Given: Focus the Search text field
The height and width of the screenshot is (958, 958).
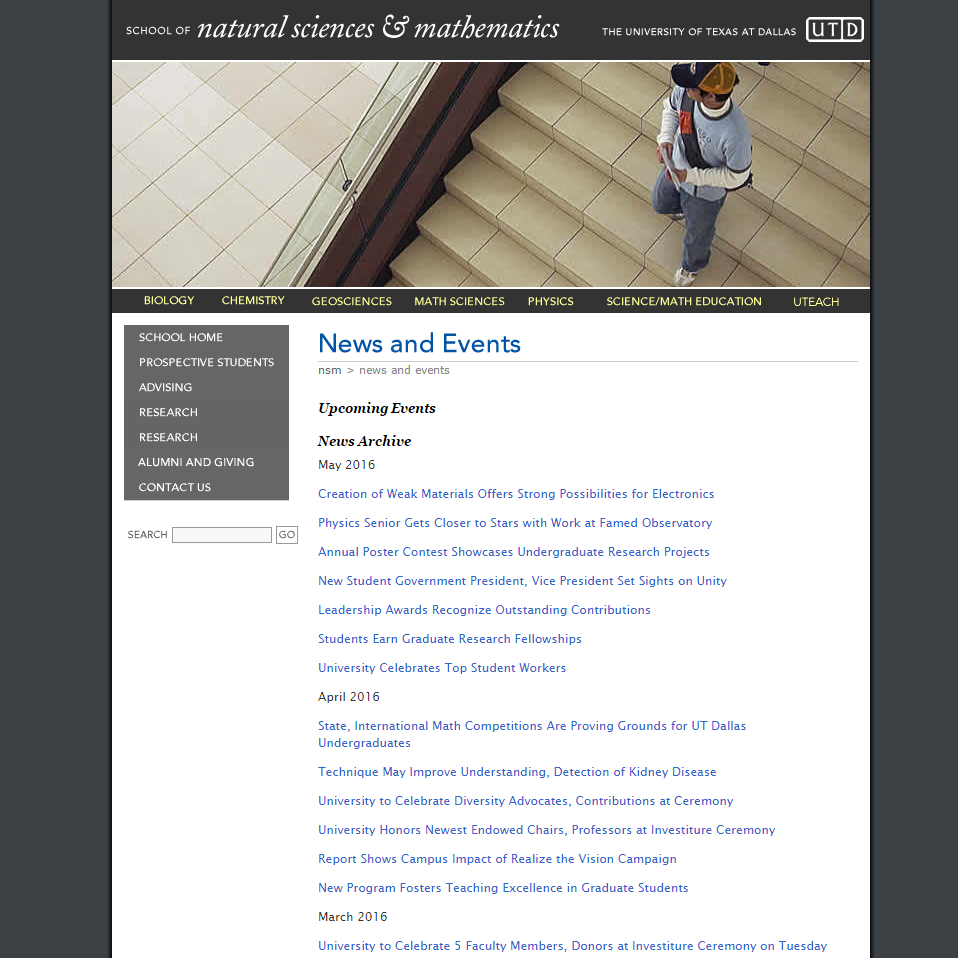Looking at the screenshot, I should [x=221, y=535].
